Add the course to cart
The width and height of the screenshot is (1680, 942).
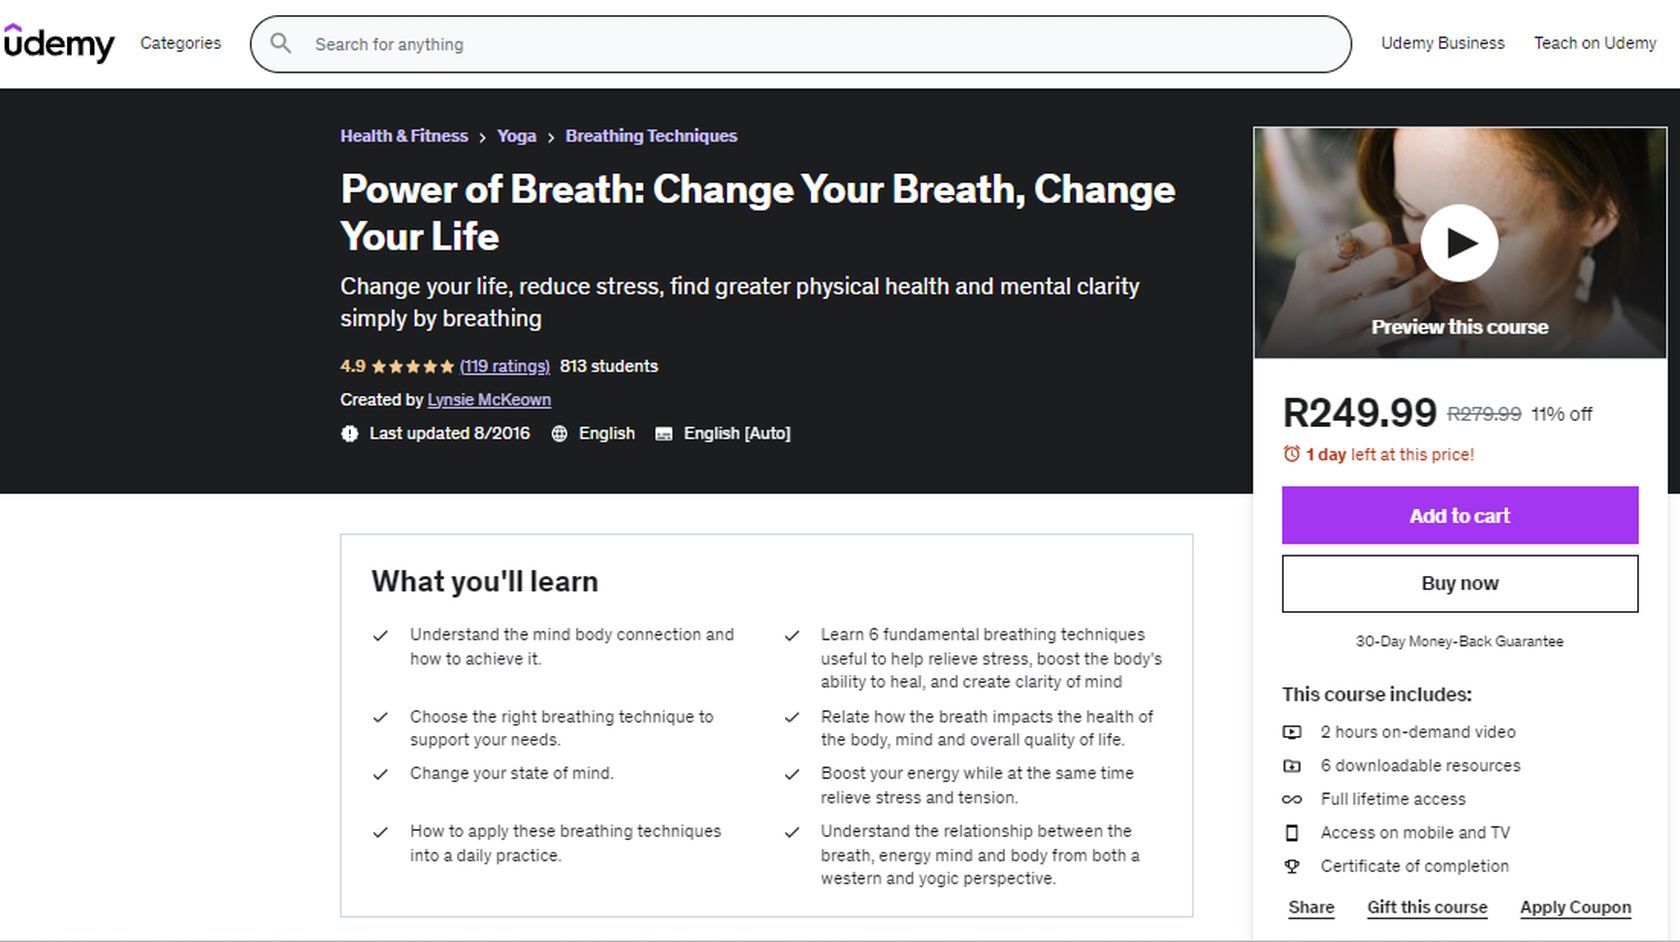[x=1460, y=515]
